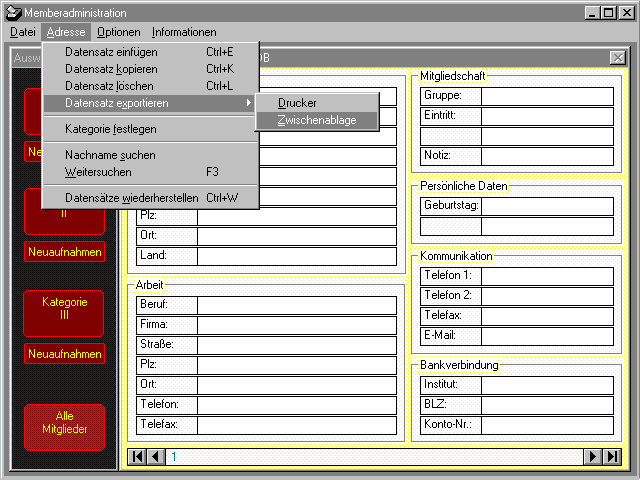Close the inner database window
The height and width of the screenshot is (480, 640).
click(617, 59)
